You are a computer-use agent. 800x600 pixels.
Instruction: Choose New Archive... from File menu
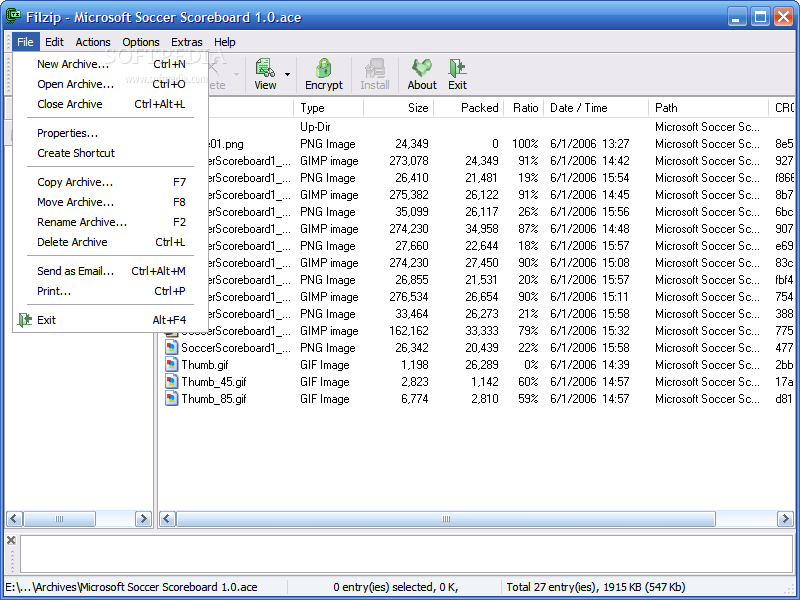(110, 64)
